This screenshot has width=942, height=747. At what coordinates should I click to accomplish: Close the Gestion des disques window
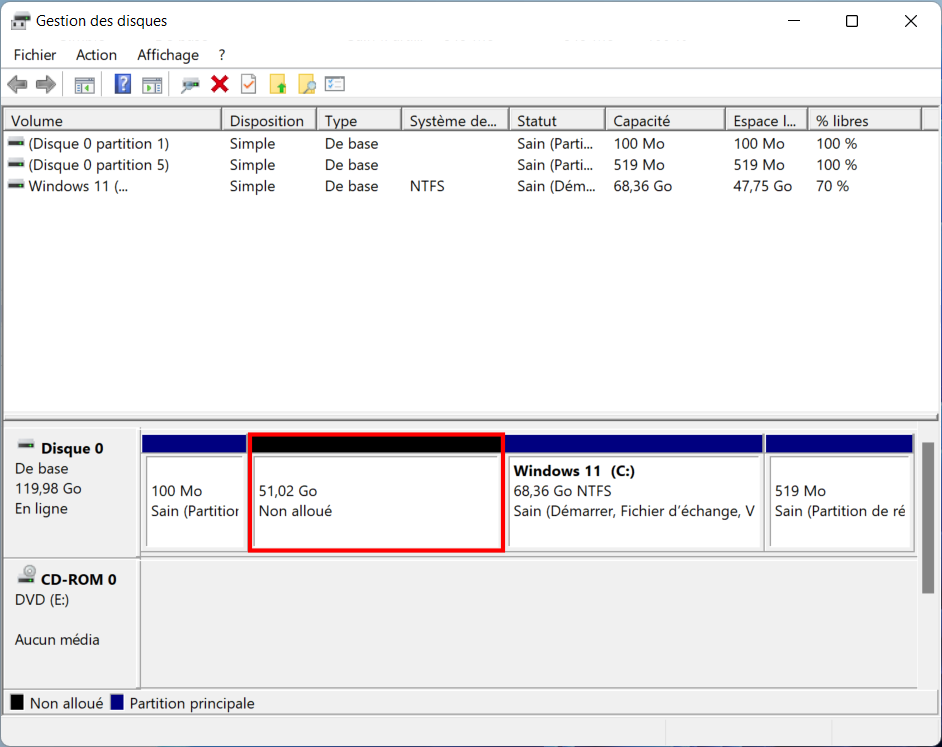pyautogui.click(x=911, y=21)
